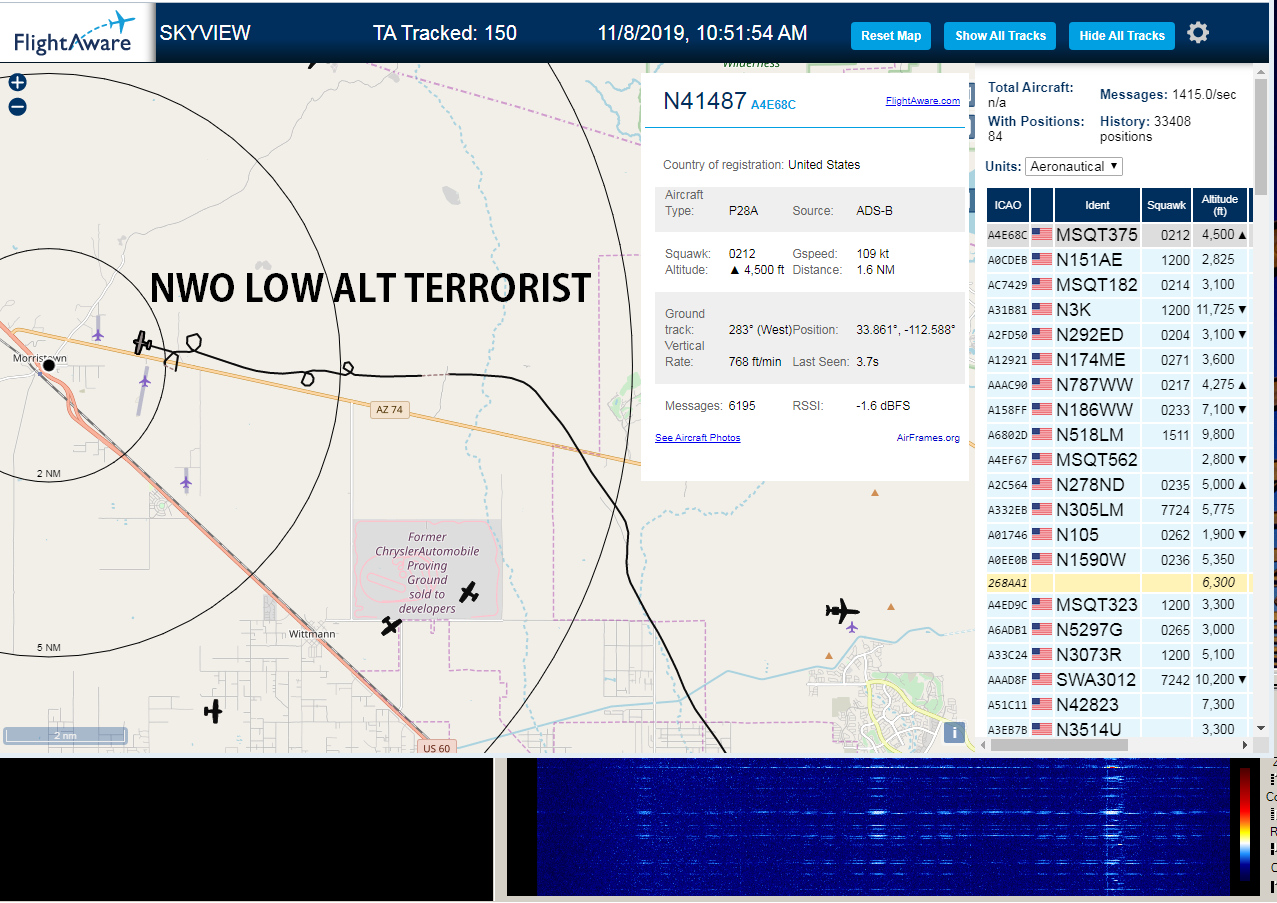The image size is (1277, 903).
Task: Click the US 60 road shield
Action: coord(436,748)
